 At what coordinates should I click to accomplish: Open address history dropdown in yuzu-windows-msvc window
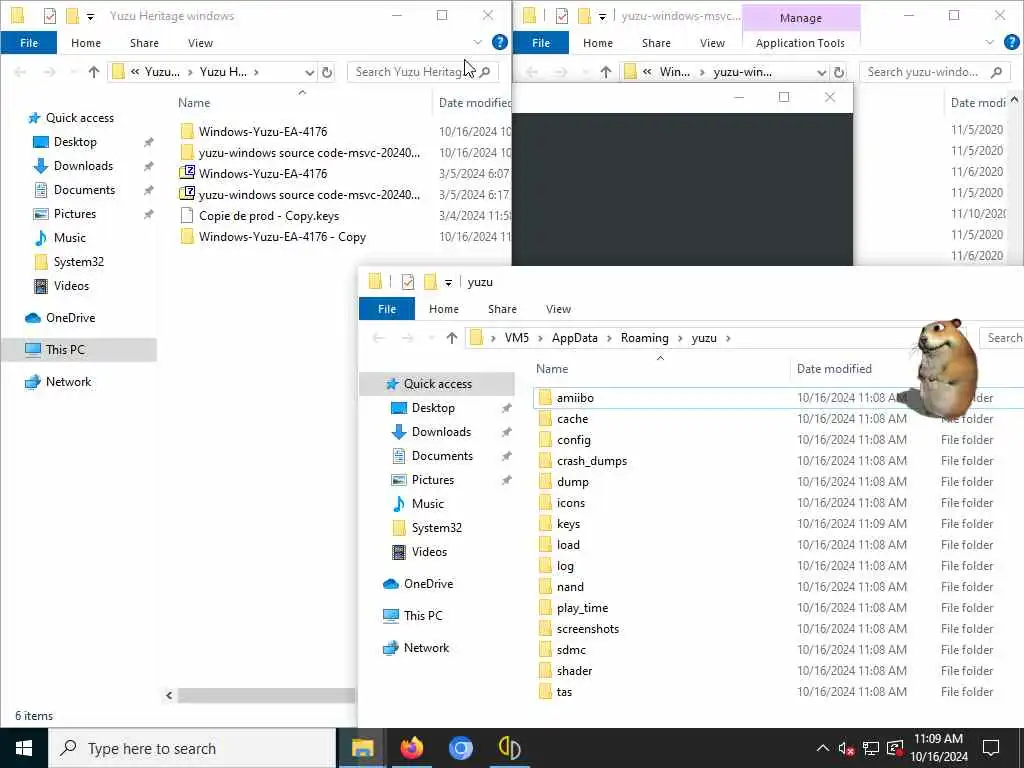tap(822, 72)
